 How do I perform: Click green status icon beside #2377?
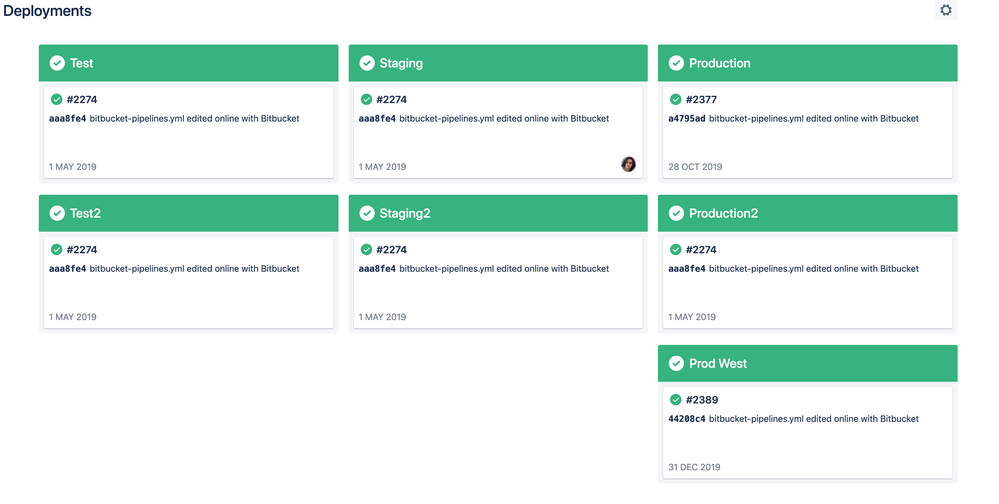(x=675, y=99)
